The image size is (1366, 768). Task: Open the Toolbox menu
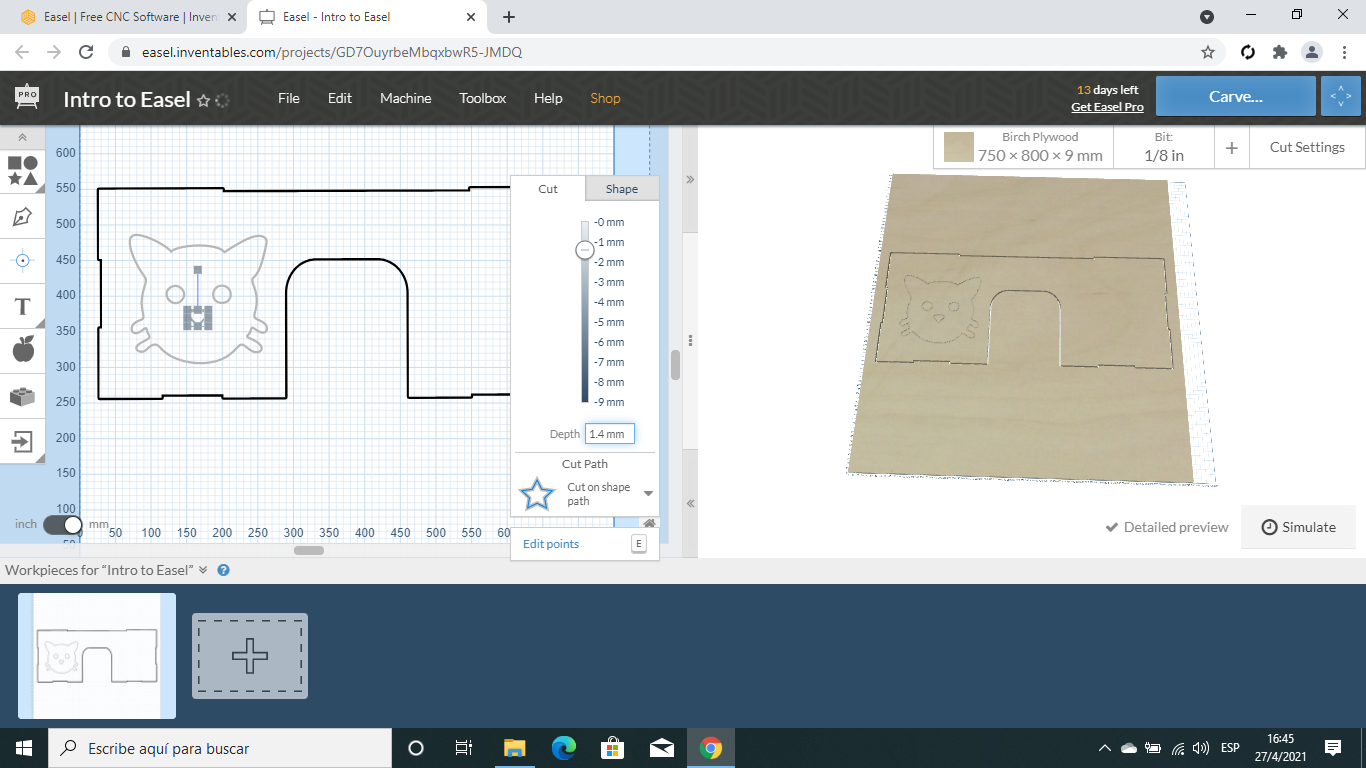pos(483,98)
